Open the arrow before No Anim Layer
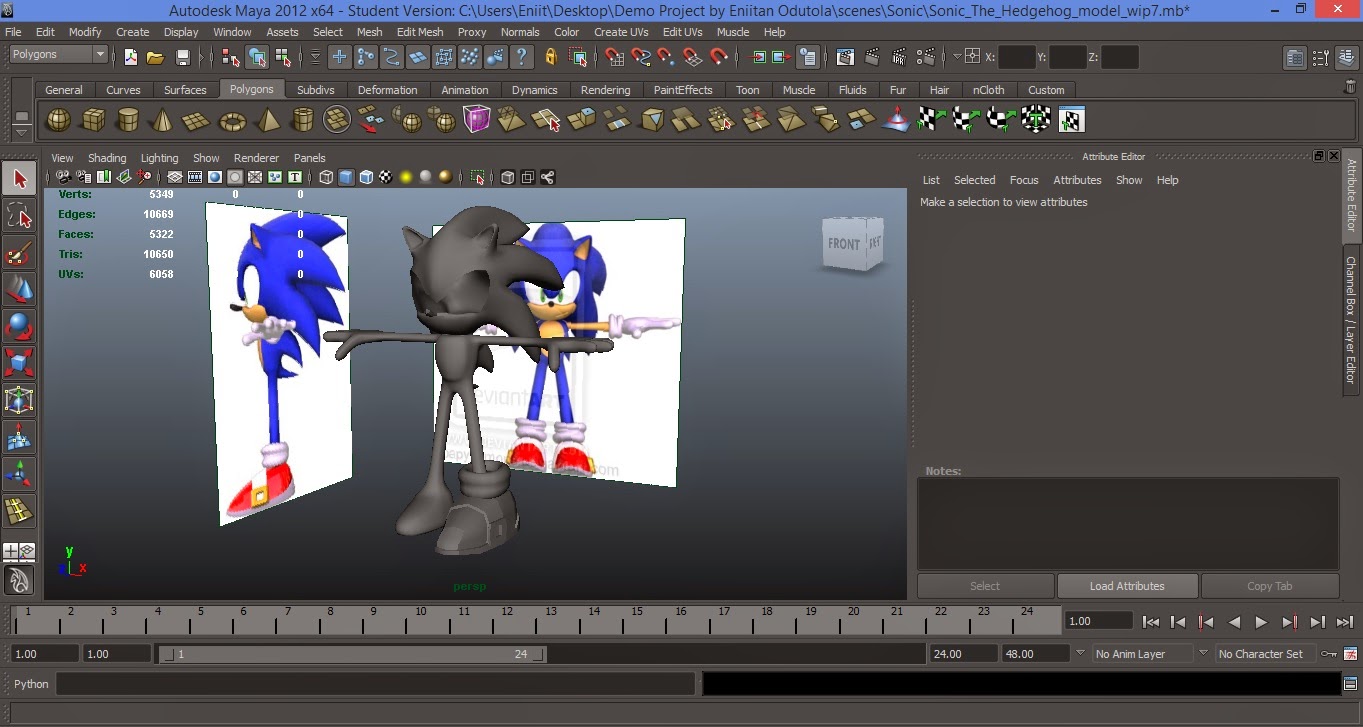The image size is (1363, 727). 1079,653
